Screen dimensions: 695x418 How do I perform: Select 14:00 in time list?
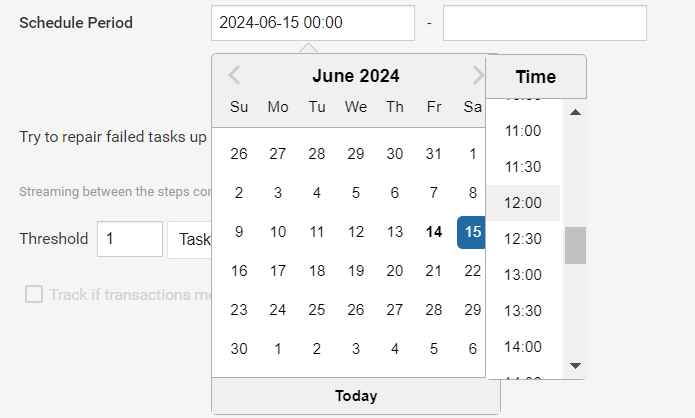coord(523,347)
